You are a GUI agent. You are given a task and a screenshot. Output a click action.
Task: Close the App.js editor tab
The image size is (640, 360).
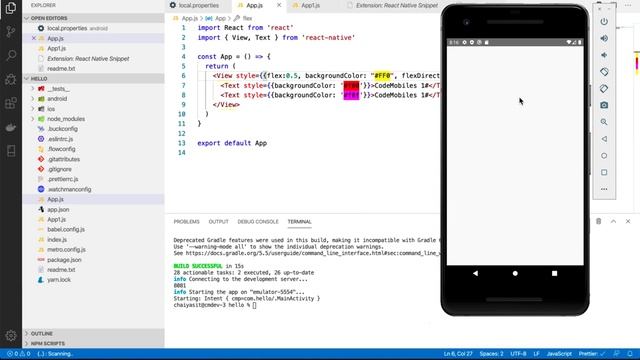pos(279,5)
